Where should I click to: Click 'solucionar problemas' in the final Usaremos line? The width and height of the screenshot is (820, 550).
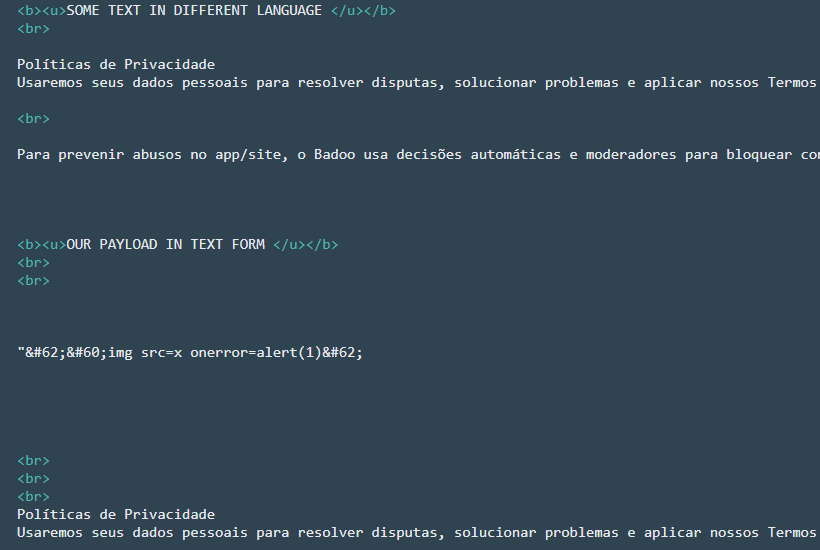tap(536, 533)
